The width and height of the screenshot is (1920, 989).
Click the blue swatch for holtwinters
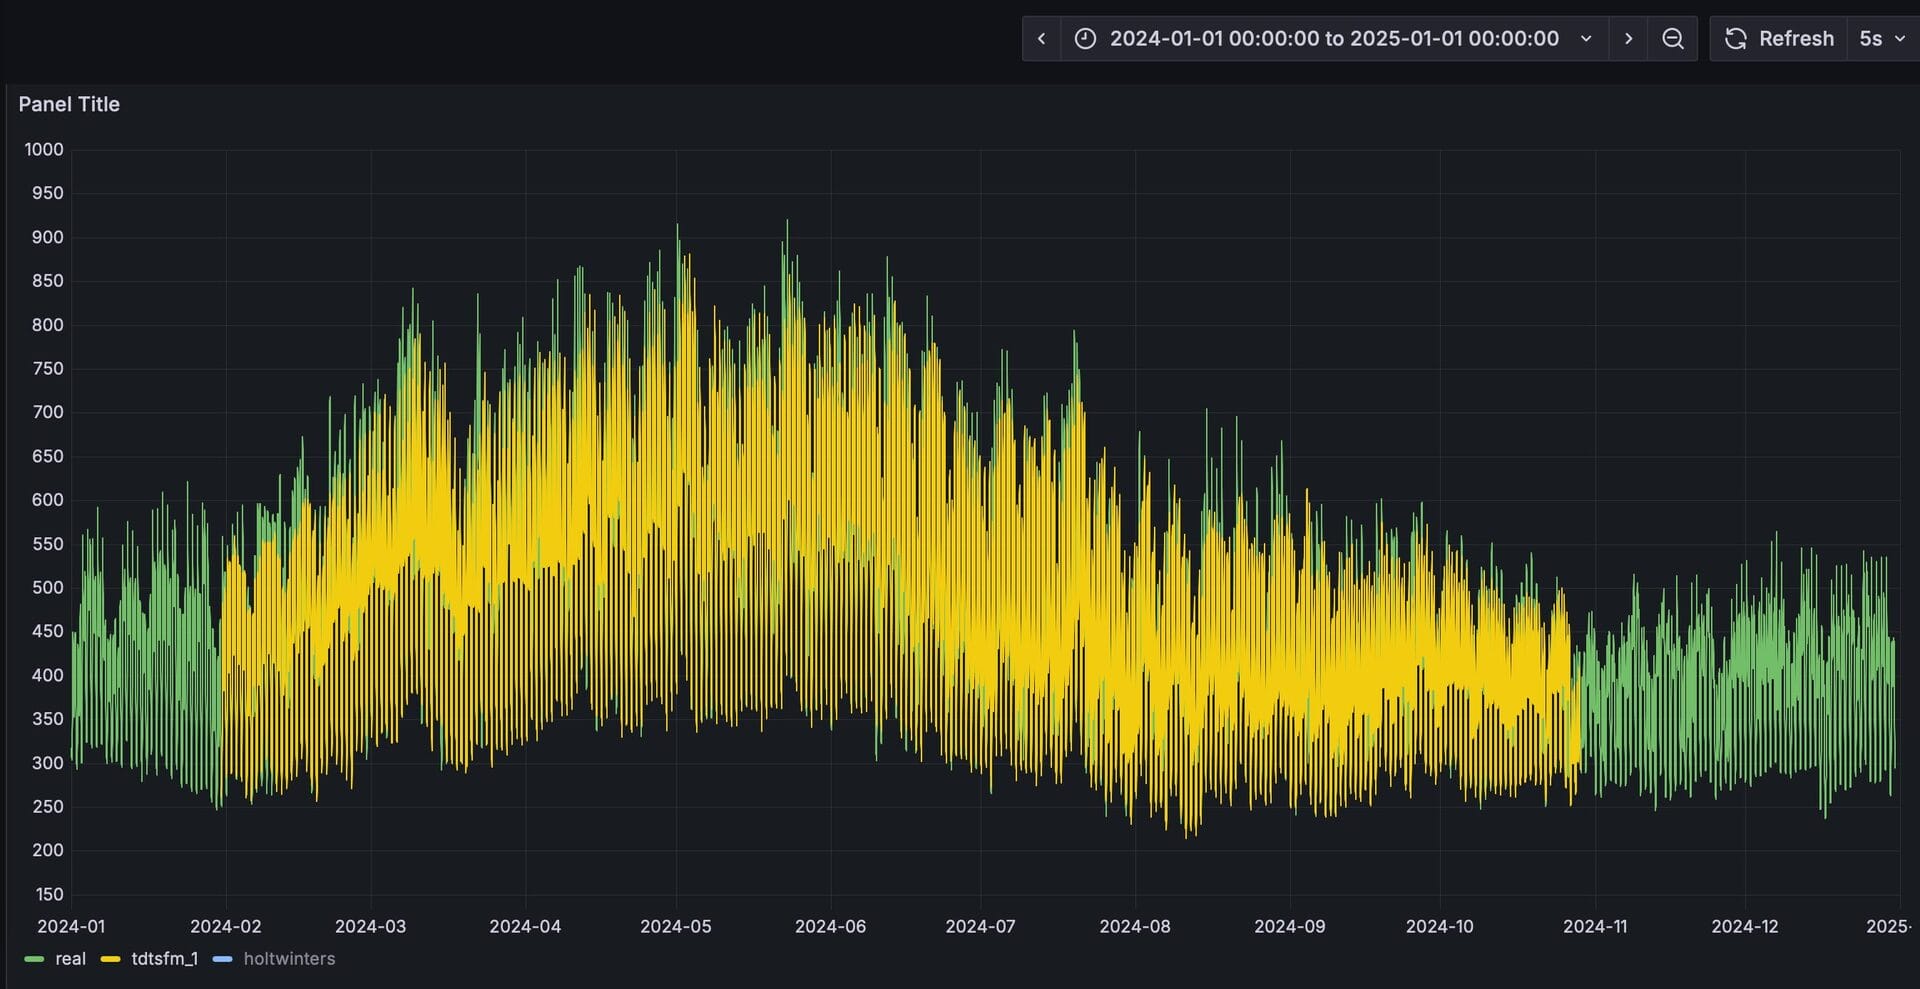223,959
